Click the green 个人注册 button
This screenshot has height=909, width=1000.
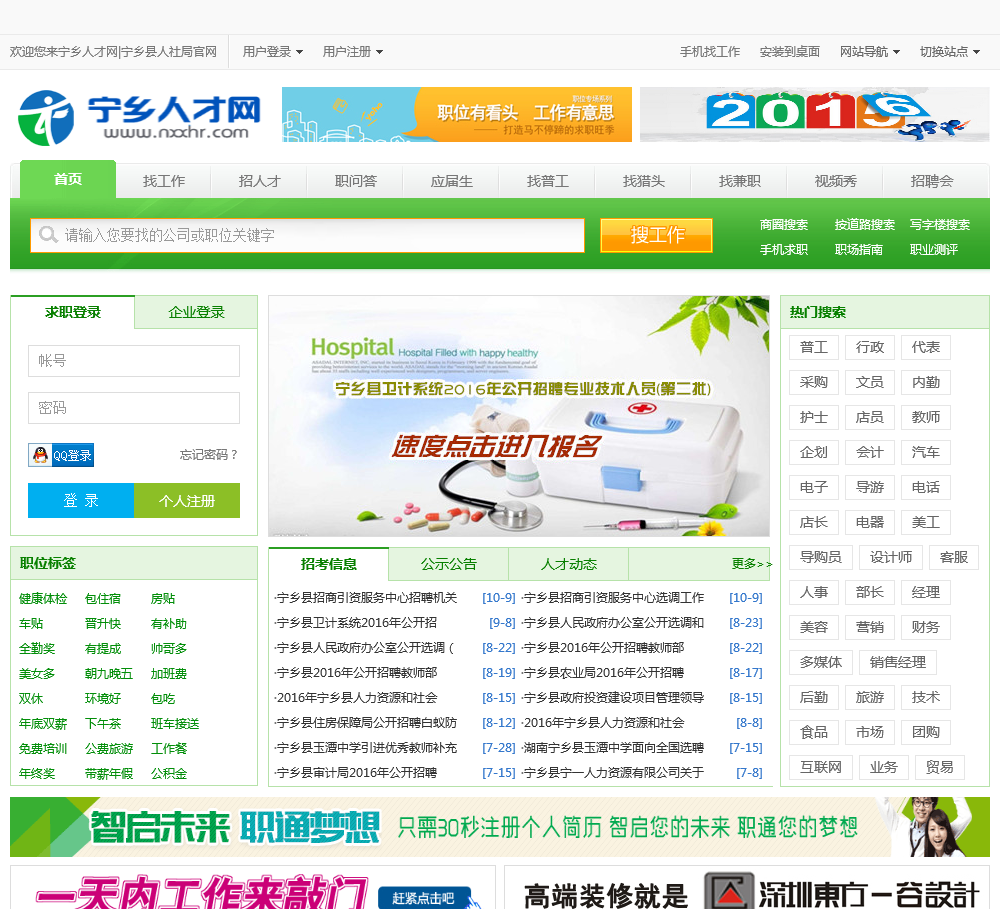[187, 501]
